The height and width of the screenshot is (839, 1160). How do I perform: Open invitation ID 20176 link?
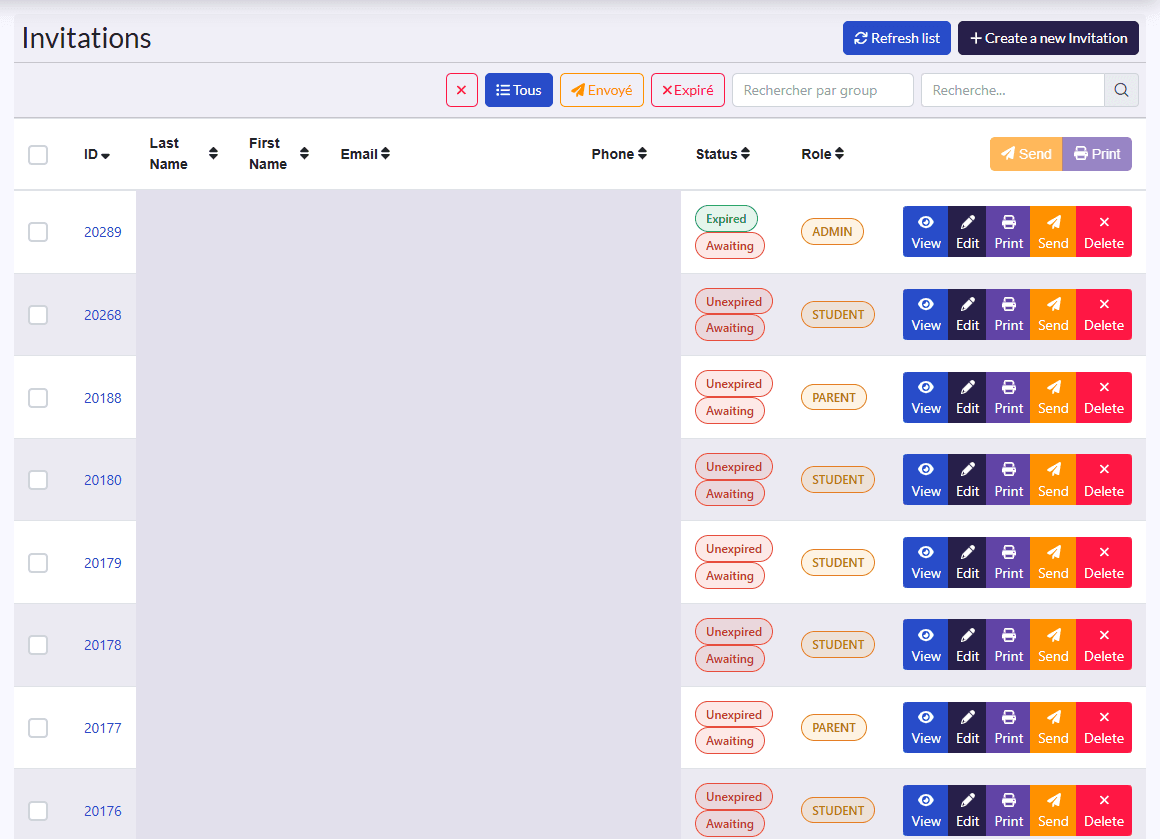point(103,811)
